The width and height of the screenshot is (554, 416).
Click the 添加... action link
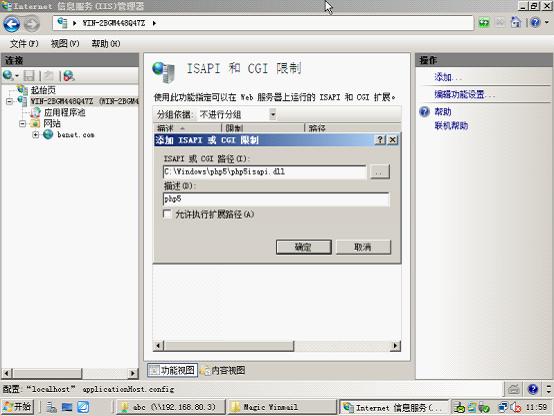[x=448, y=77]
